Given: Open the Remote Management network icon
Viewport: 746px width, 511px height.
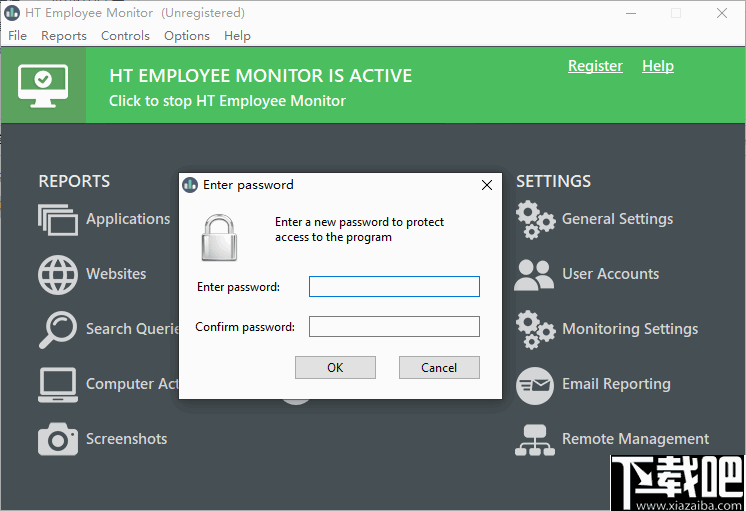Looking at the screenshot, I should pyautogui.click(x=535, y=440).
